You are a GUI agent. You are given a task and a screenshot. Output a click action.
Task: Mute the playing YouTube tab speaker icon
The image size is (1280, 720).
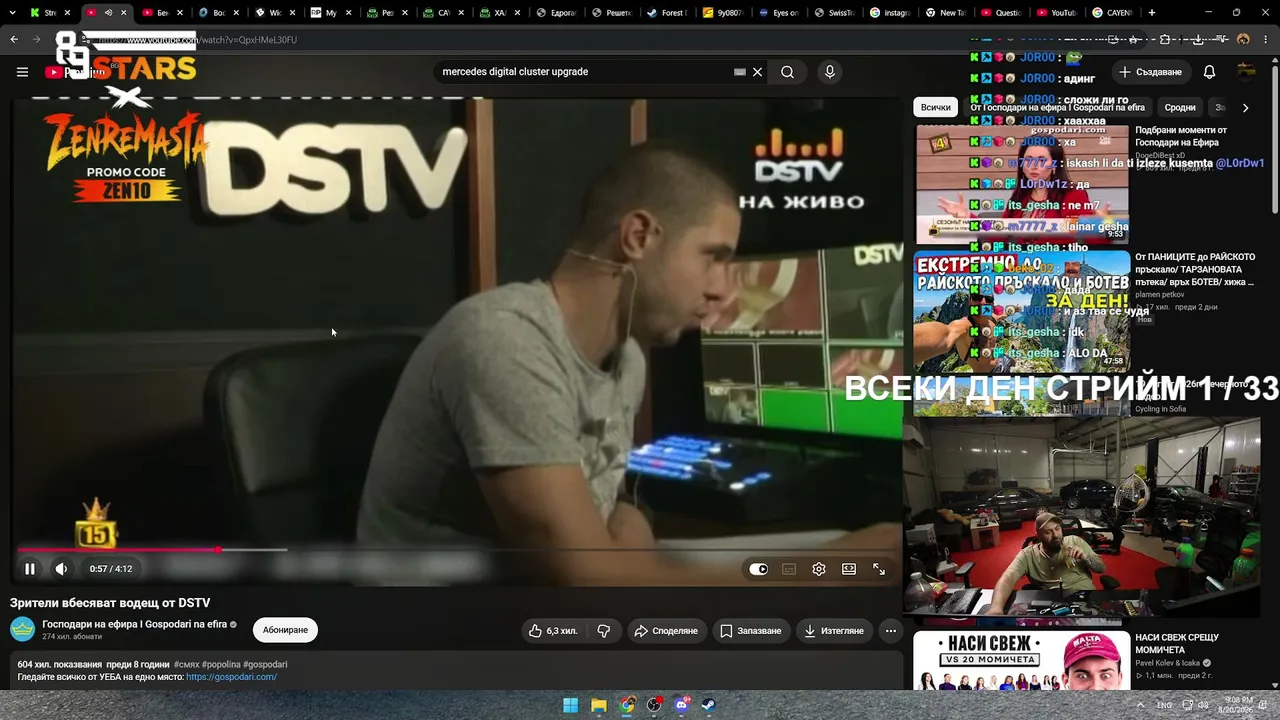coord(108,13)
